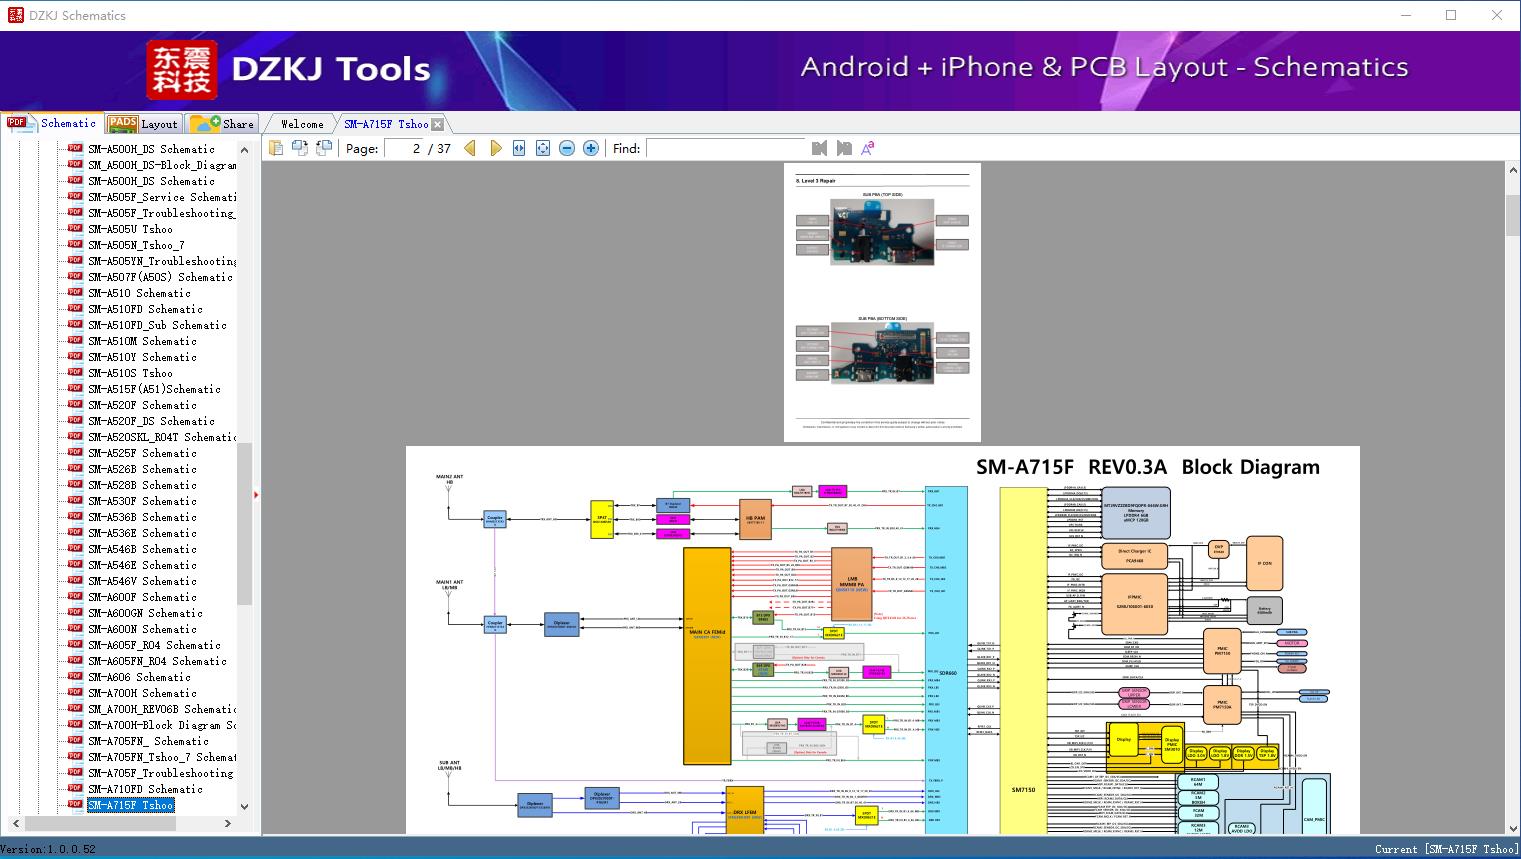Open the Welcome document tab
Image resolution: width=1521 pixels, height=859 pixels.
tap(302, 124)
